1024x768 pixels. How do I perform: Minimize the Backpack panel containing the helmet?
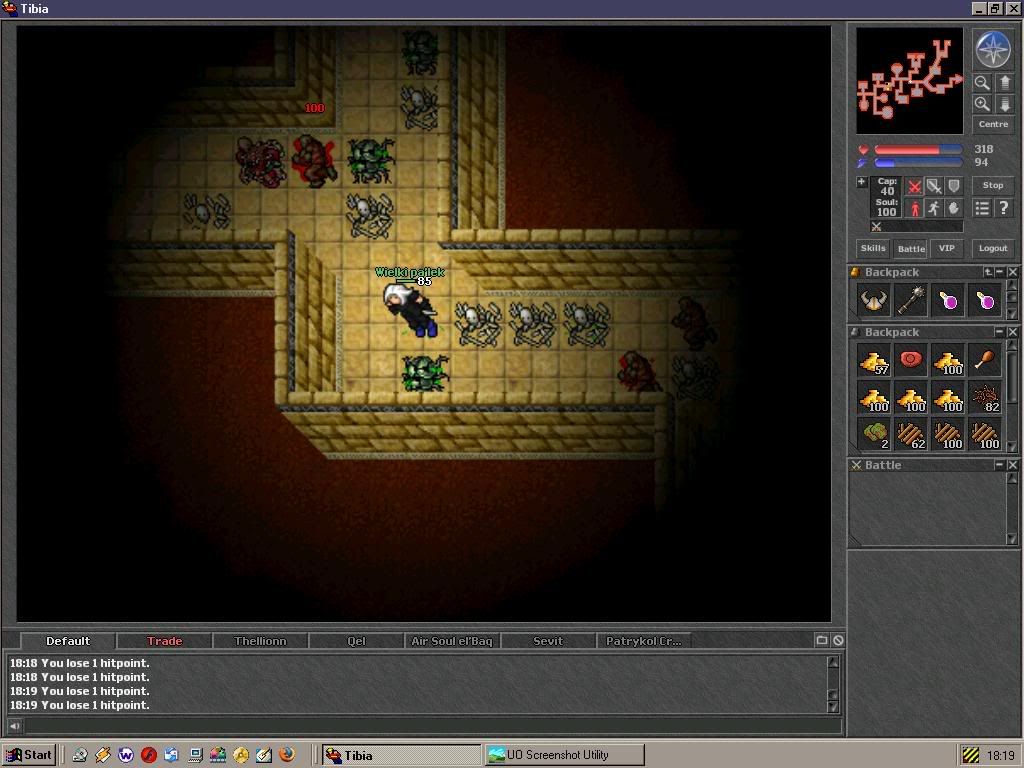(1000, 272)
